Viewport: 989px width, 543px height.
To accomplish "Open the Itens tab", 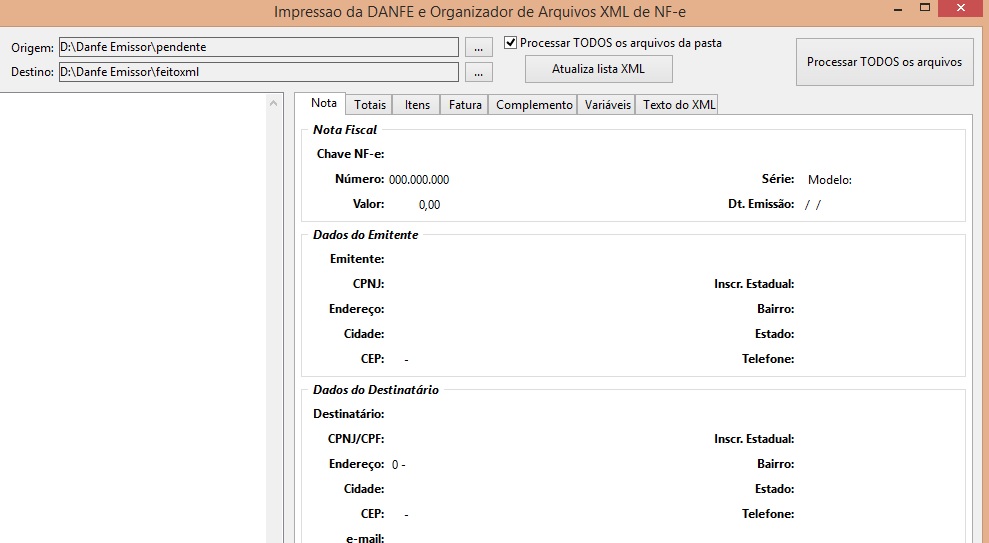I will click(x=417, y=105).
